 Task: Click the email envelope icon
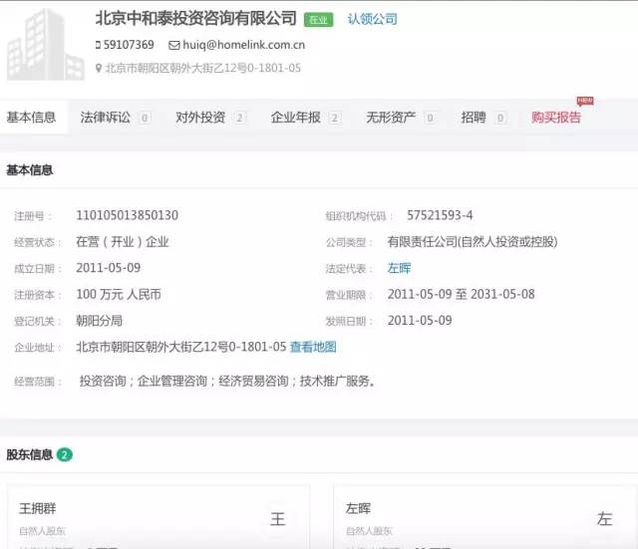click(x=174, y=45)
